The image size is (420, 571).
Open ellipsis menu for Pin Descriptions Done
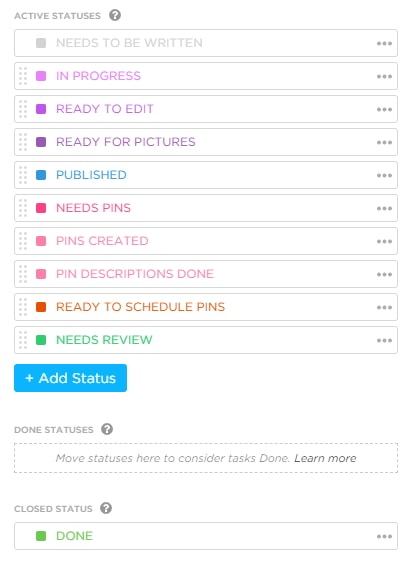click(x=384, y=274)
